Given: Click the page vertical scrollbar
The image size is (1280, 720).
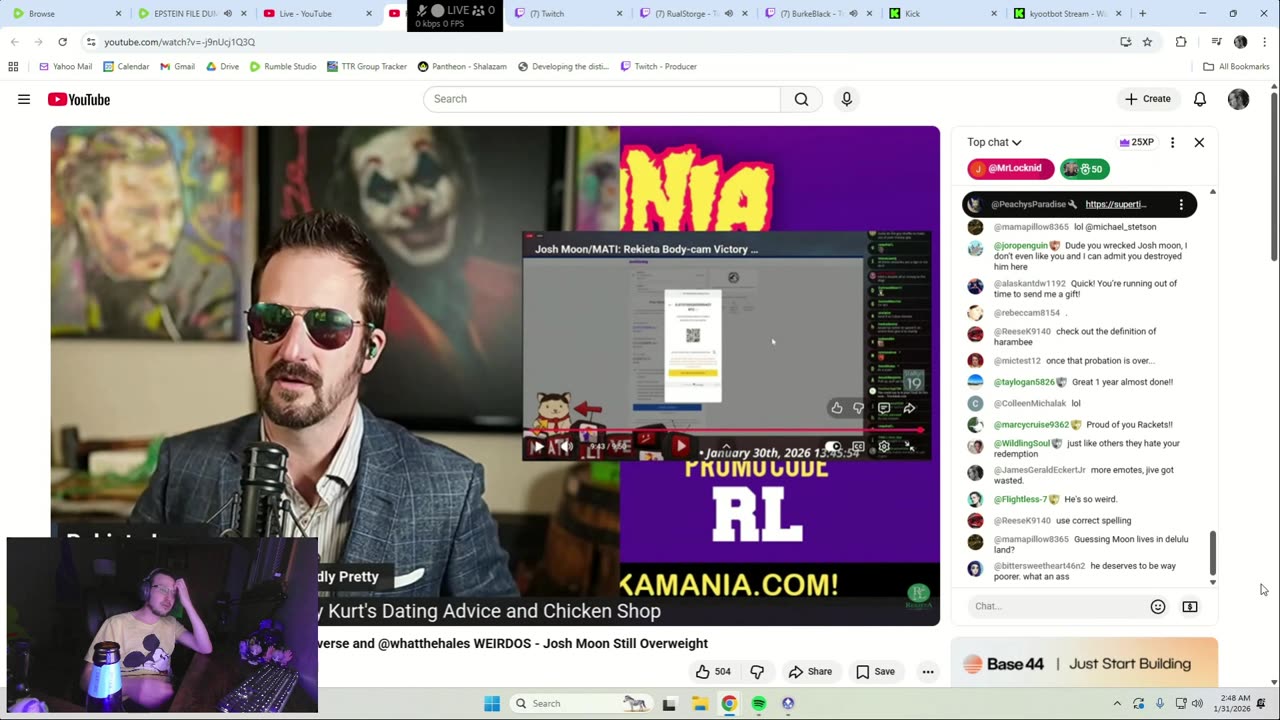Looking at the screenshot, I should tap(1274, 175).
